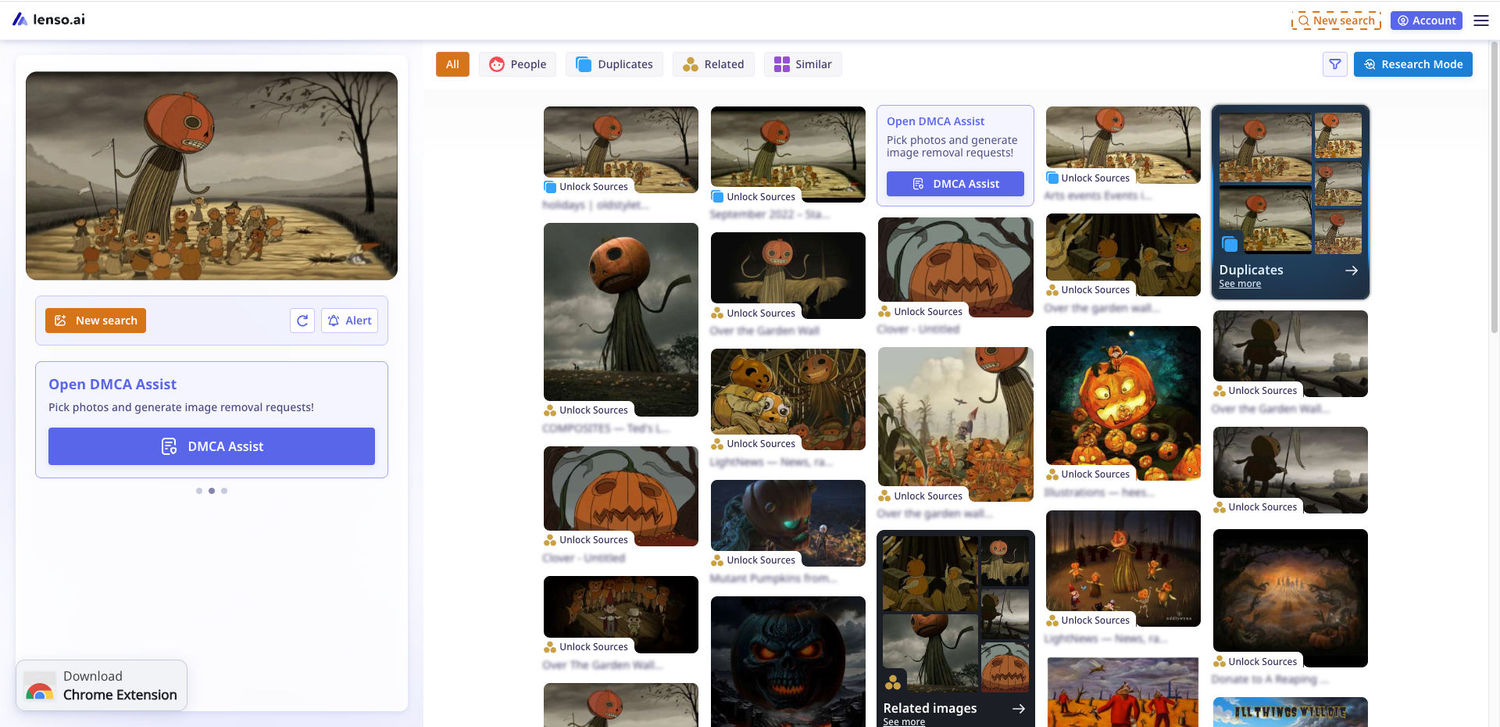Open the Duplicates collection card arrow
Image resolution: width=1500 pixels, height=727 pixels.
point(1351,270)
